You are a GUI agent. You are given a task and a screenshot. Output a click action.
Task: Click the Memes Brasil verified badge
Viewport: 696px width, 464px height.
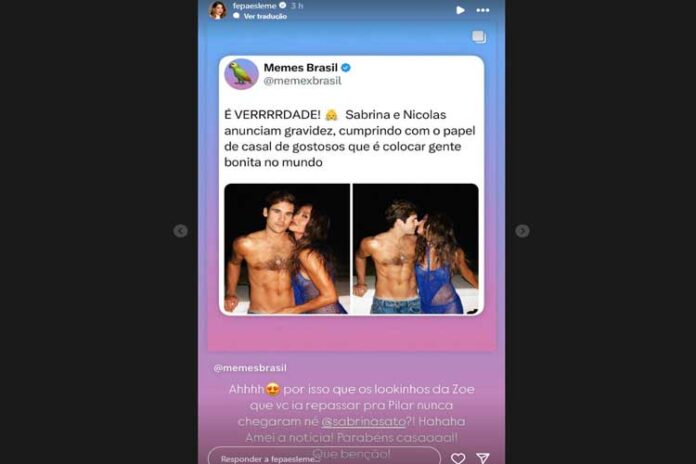pos(346,67)
